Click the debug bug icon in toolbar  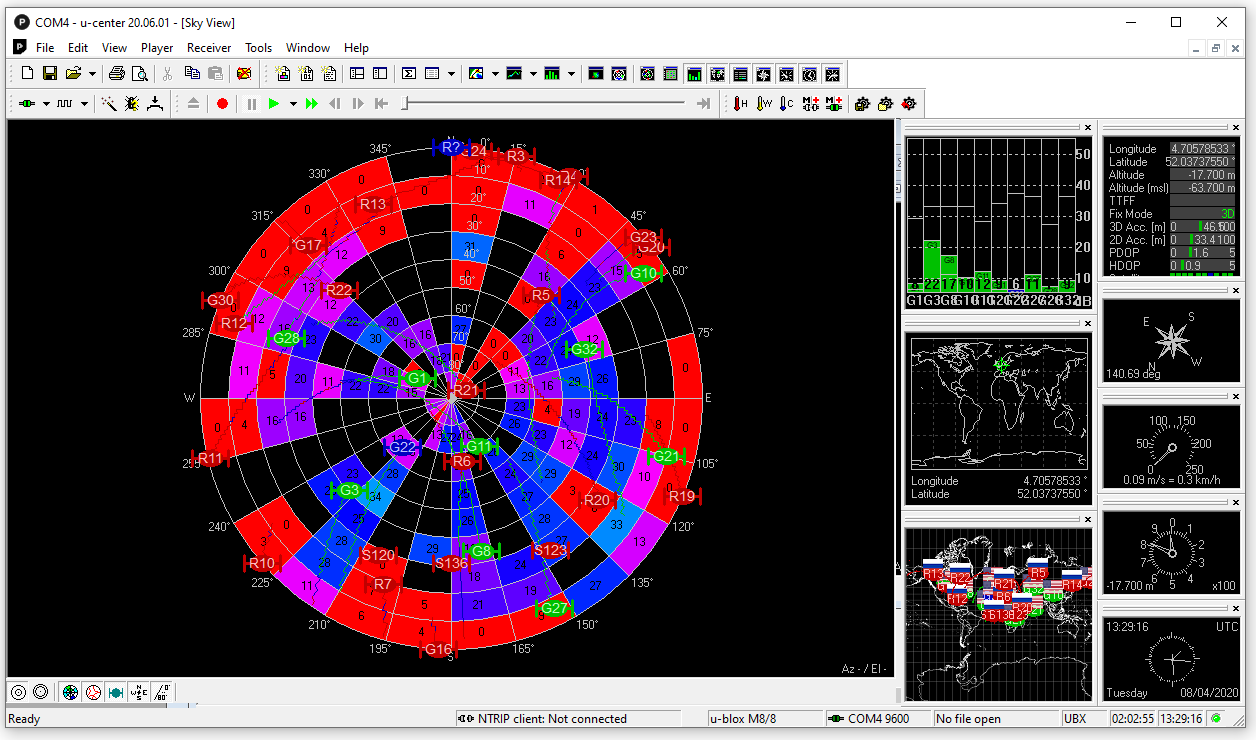(x=132, y=103)
